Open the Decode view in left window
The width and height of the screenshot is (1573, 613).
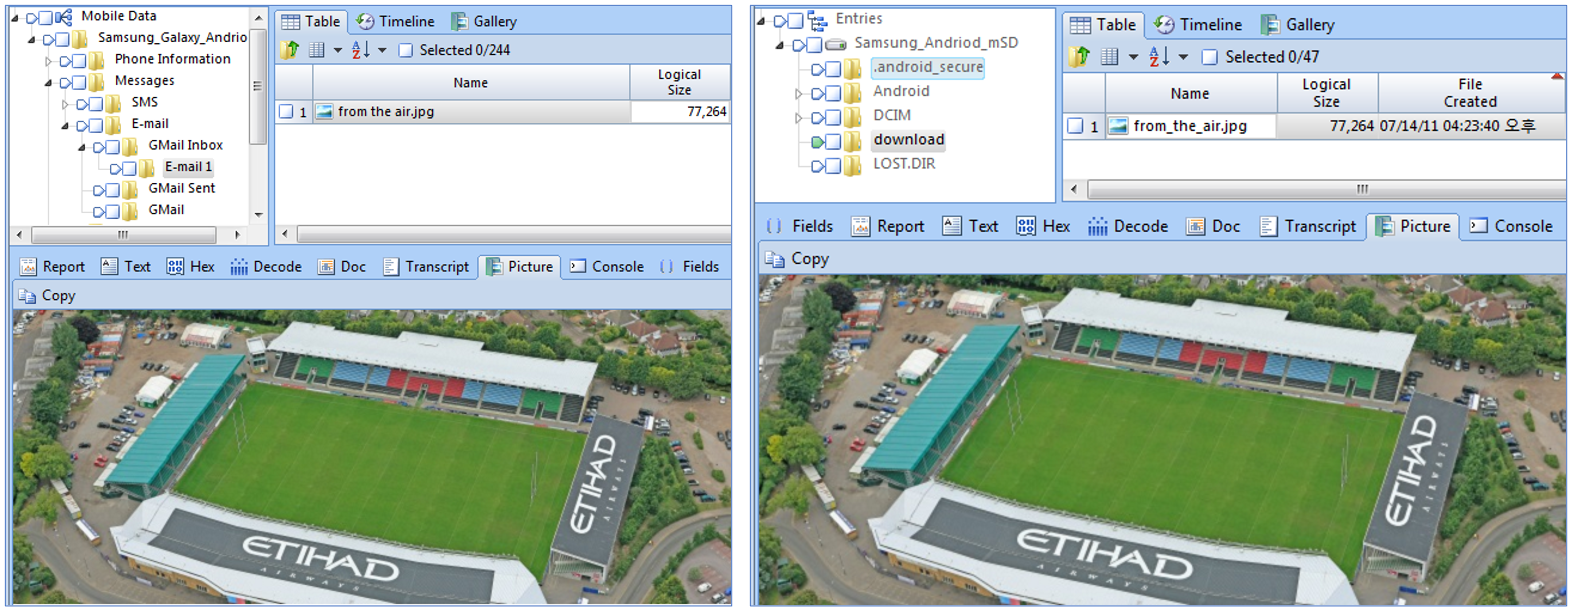266,267
